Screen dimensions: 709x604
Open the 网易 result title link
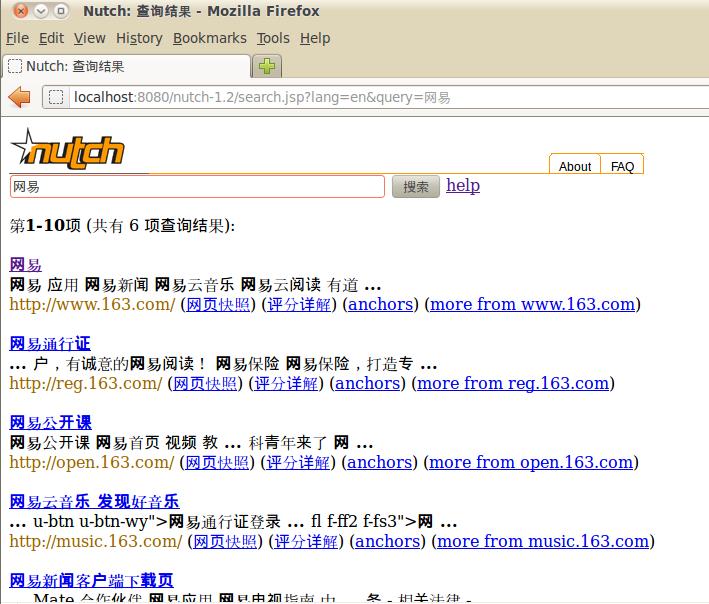tap(26, 265)
